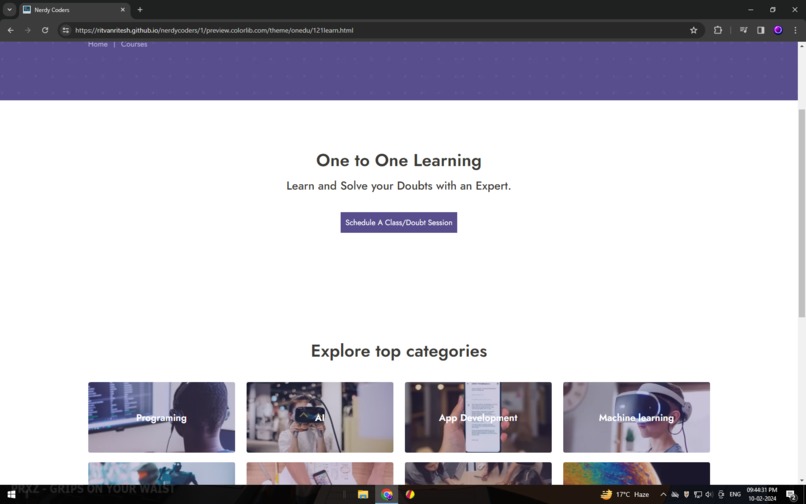Viewport: 806px width, 504px height.
Task: Click Learn and Solve your Doubts subtitle
Action: pos(398,186)
